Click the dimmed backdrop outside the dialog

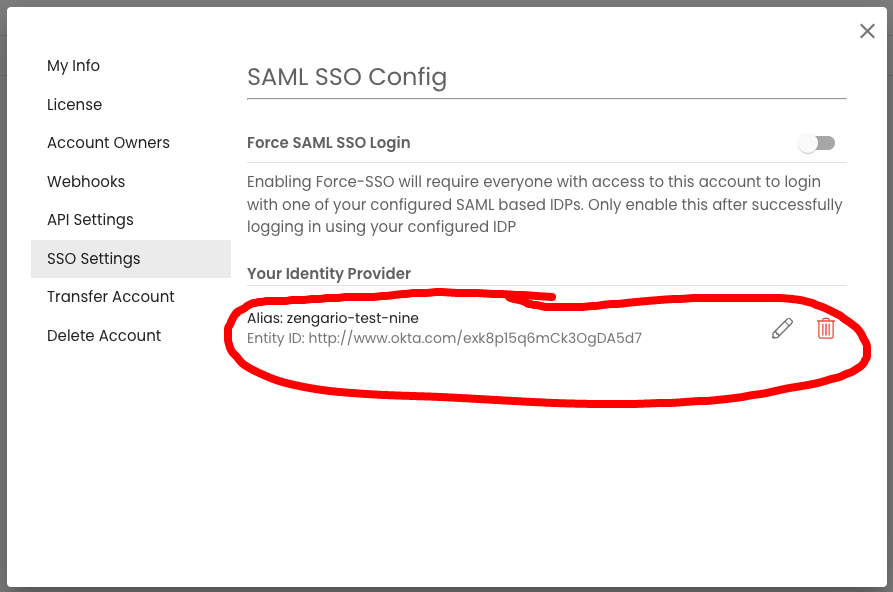(3, 296)
